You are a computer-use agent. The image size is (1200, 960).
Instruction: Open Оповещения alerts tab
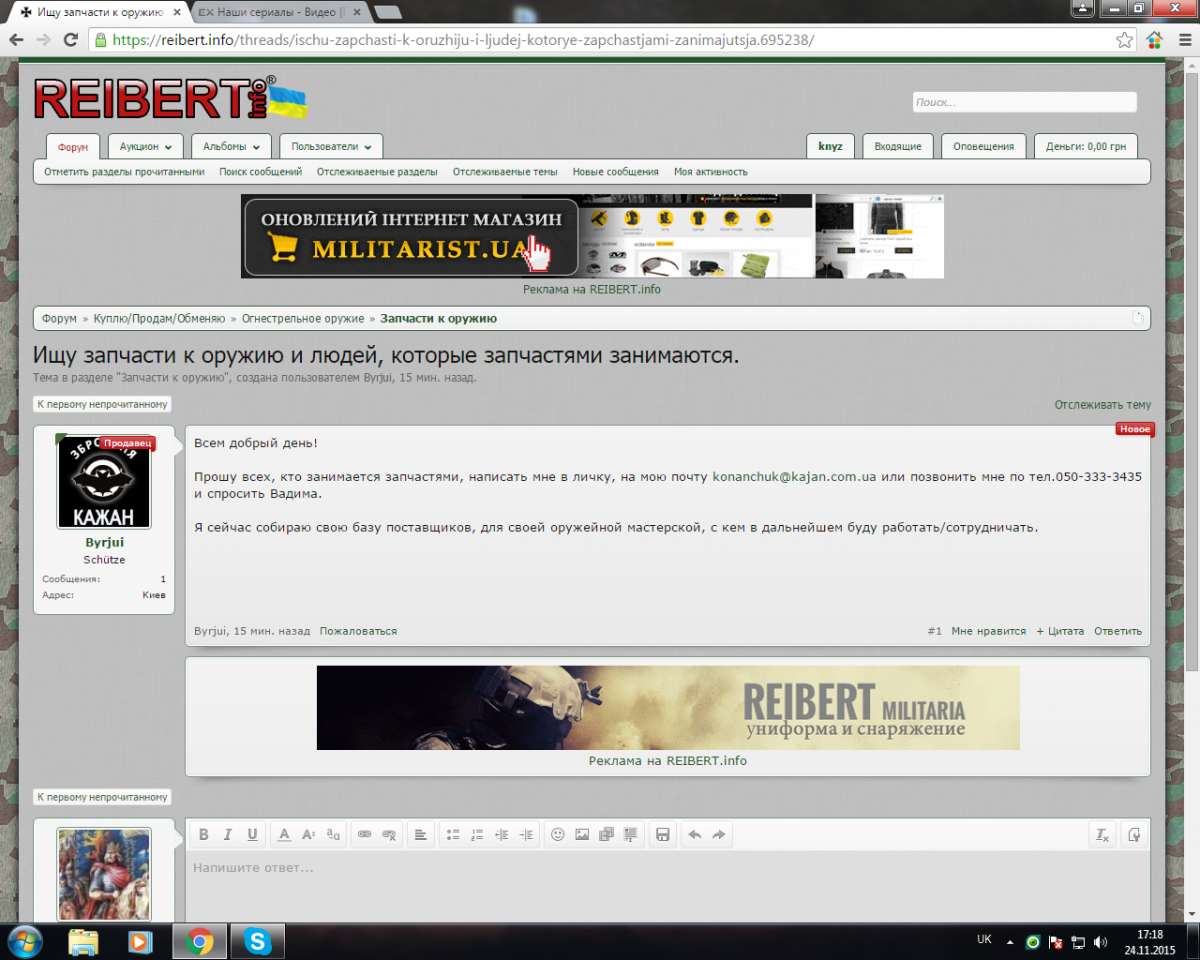pyautogui.click(x=983, y=146)
